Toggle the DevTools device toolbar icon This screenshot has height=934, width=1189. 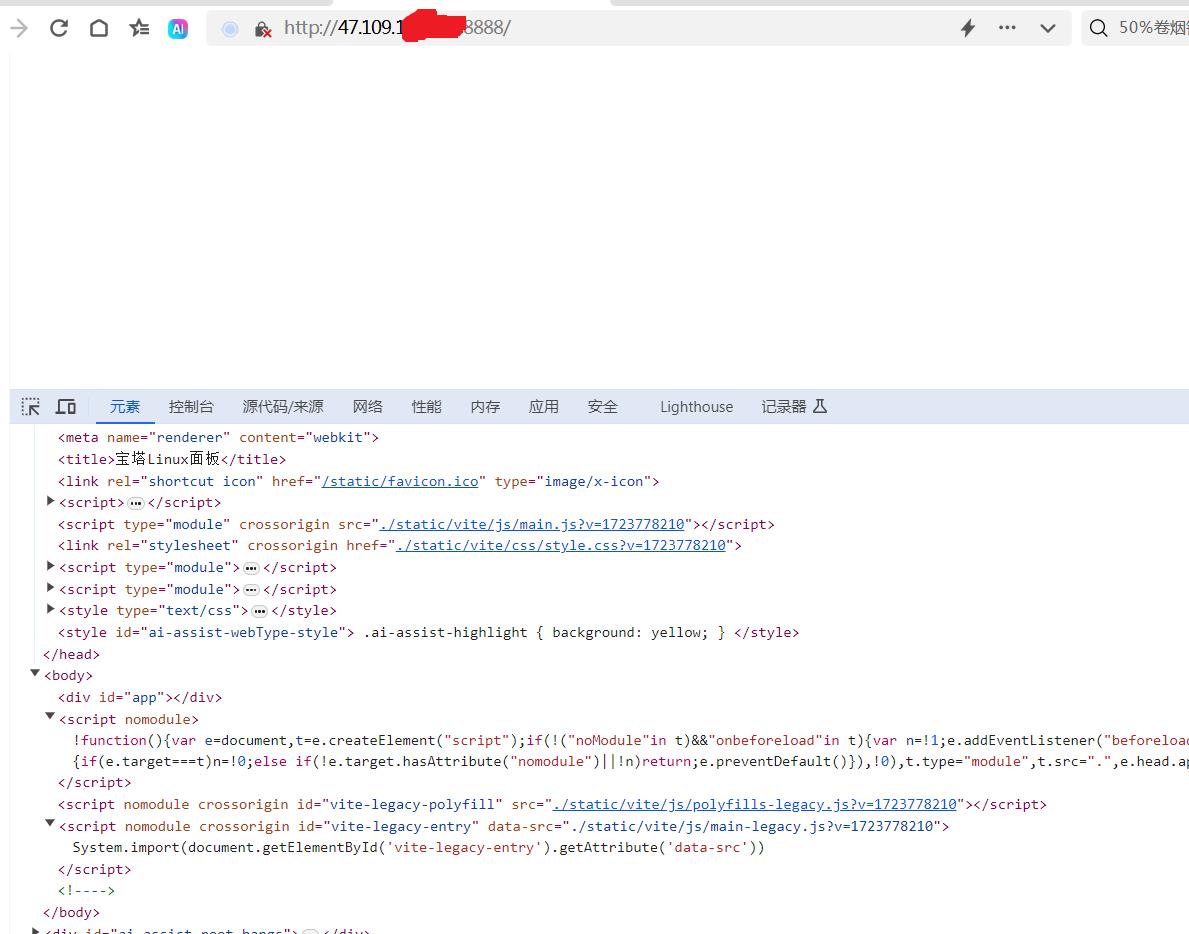point(66,407)
